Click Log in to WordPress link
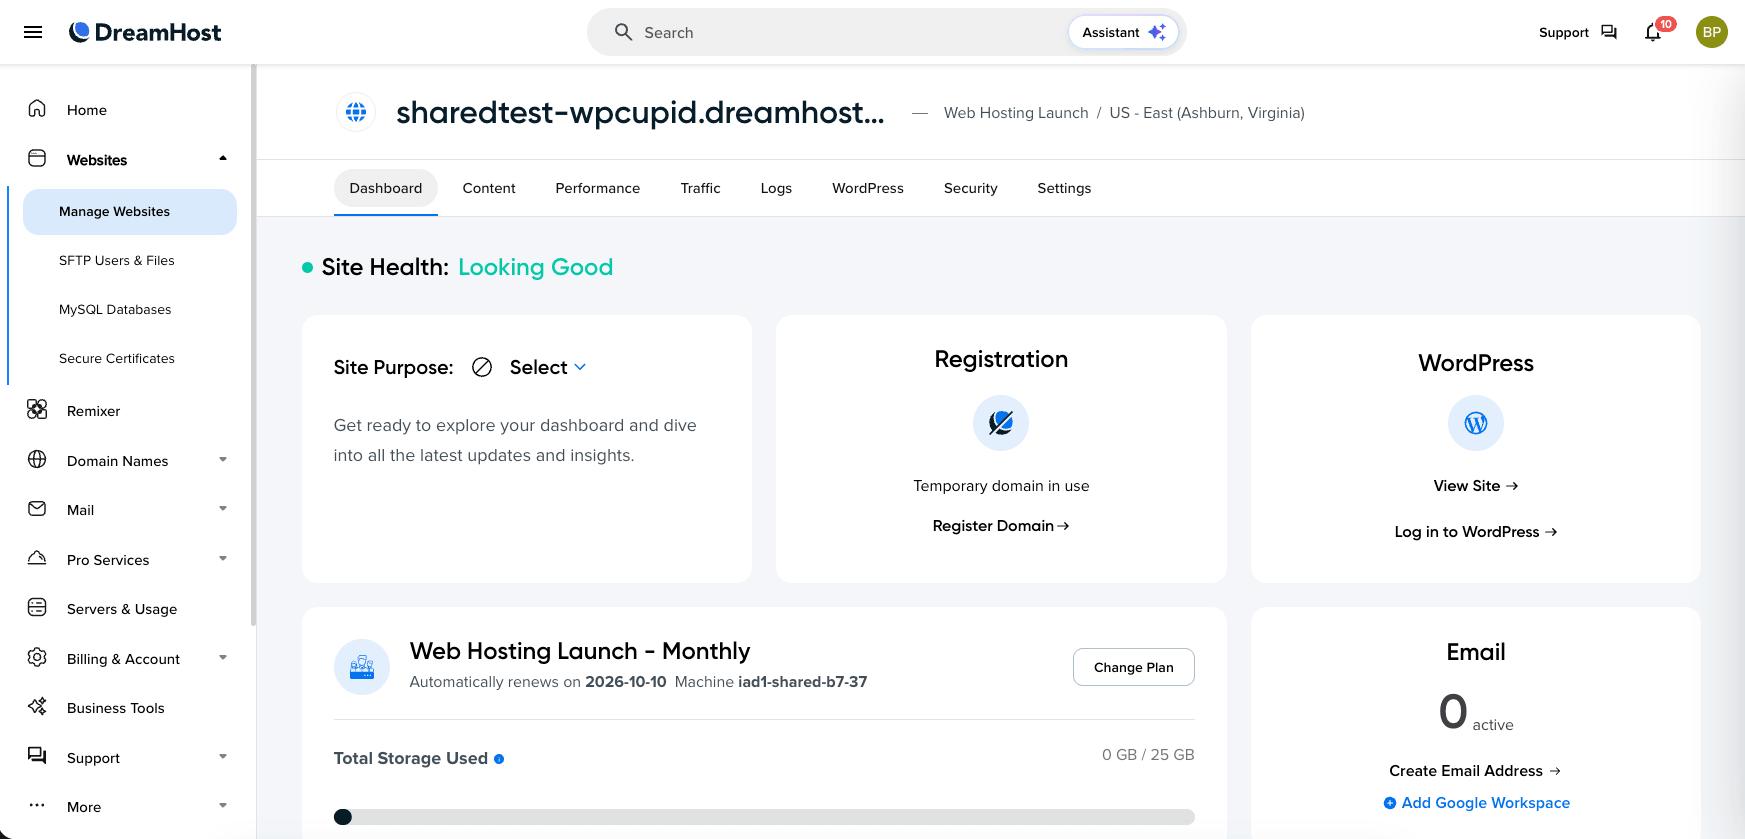Screen dimensions: 1745x839 [1476, 532]
